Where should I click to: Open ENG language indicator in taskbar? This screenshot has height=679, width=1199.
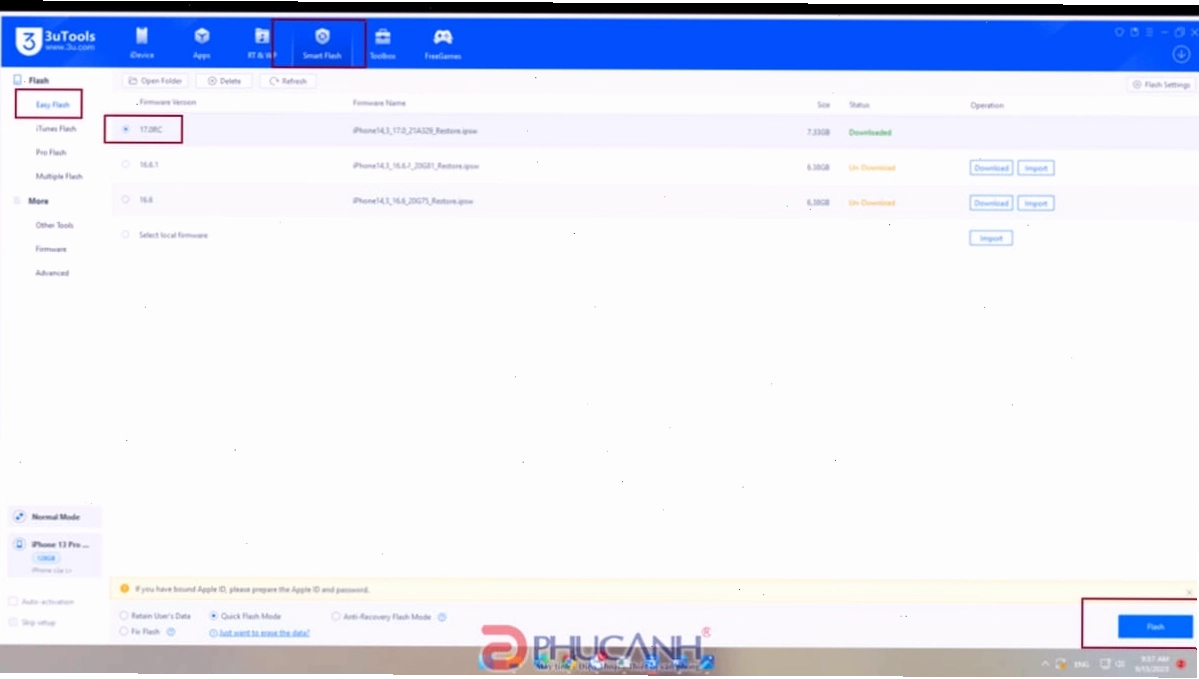pos(1081,664)
